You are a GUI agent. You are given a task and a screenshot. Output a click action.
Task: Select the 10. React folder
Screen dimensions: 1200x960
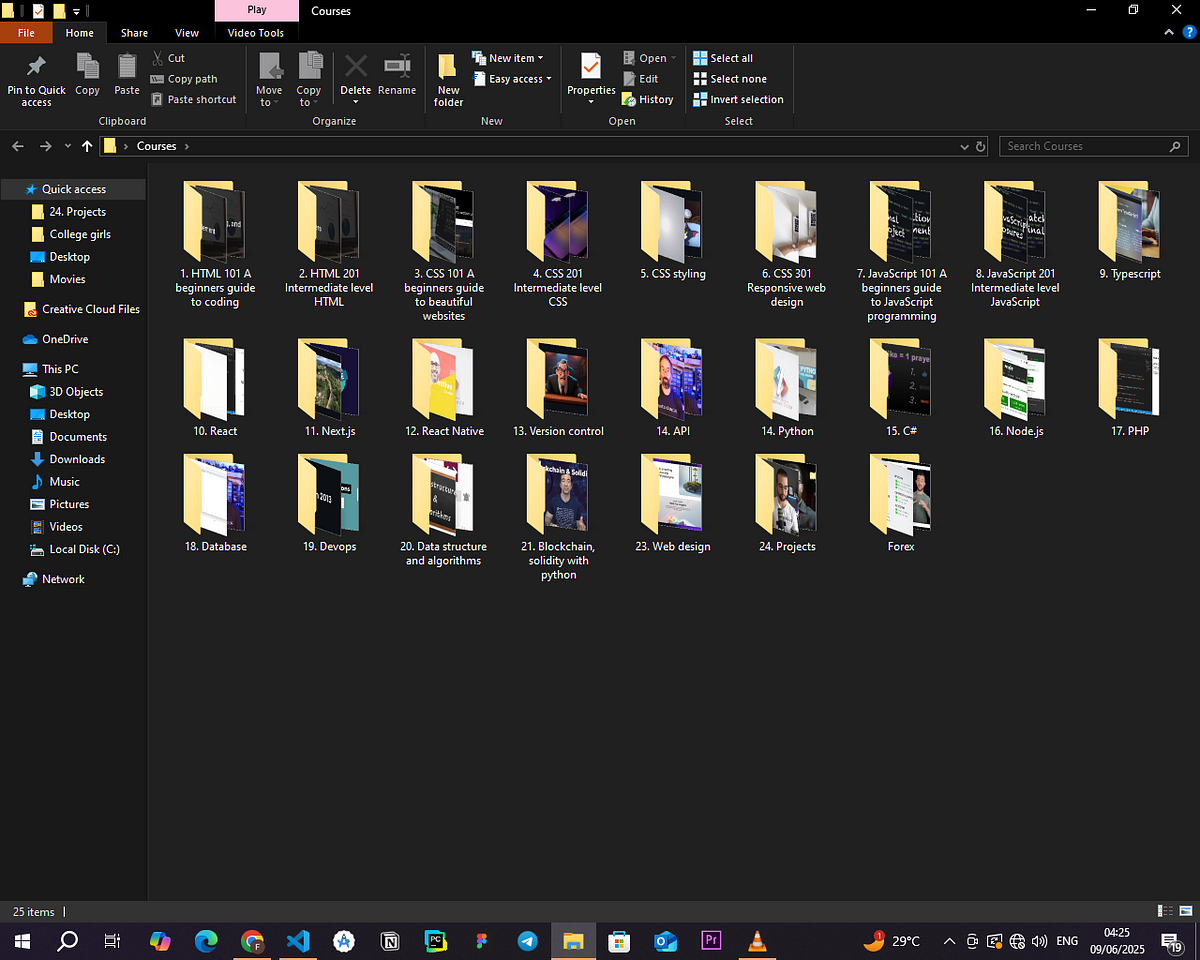[215, 389]
